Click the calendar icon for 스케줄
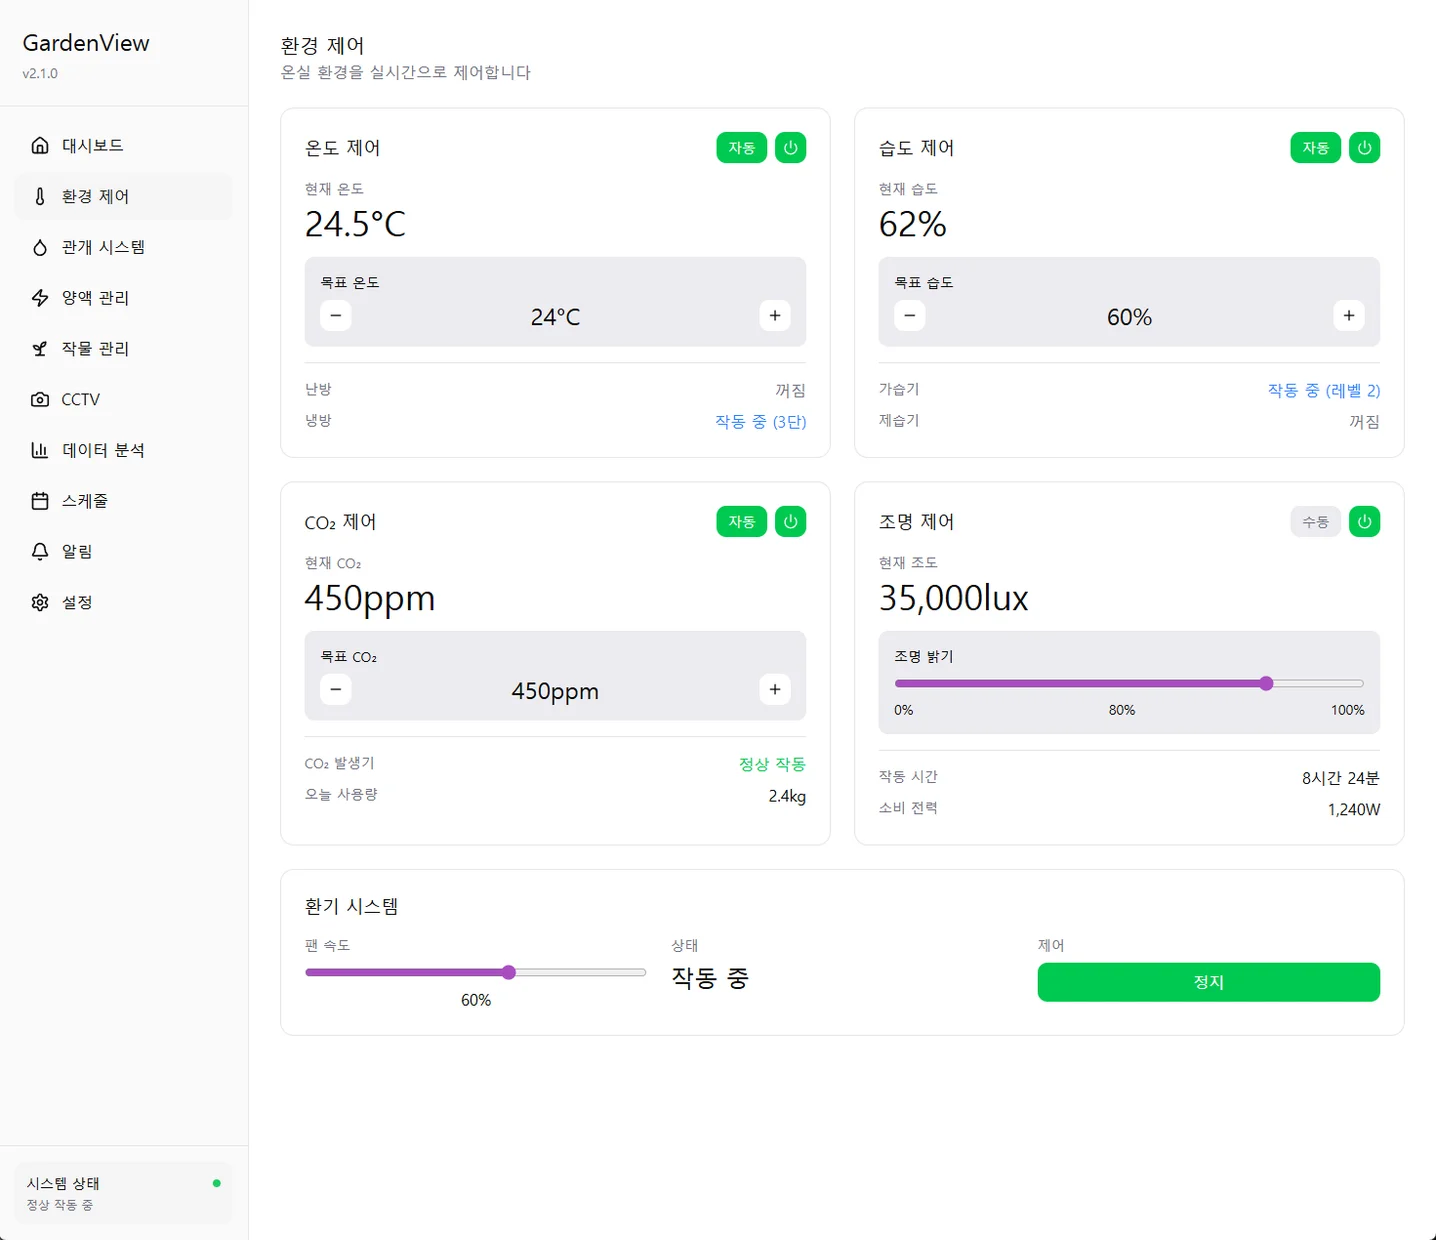 (x=40, y=501)
